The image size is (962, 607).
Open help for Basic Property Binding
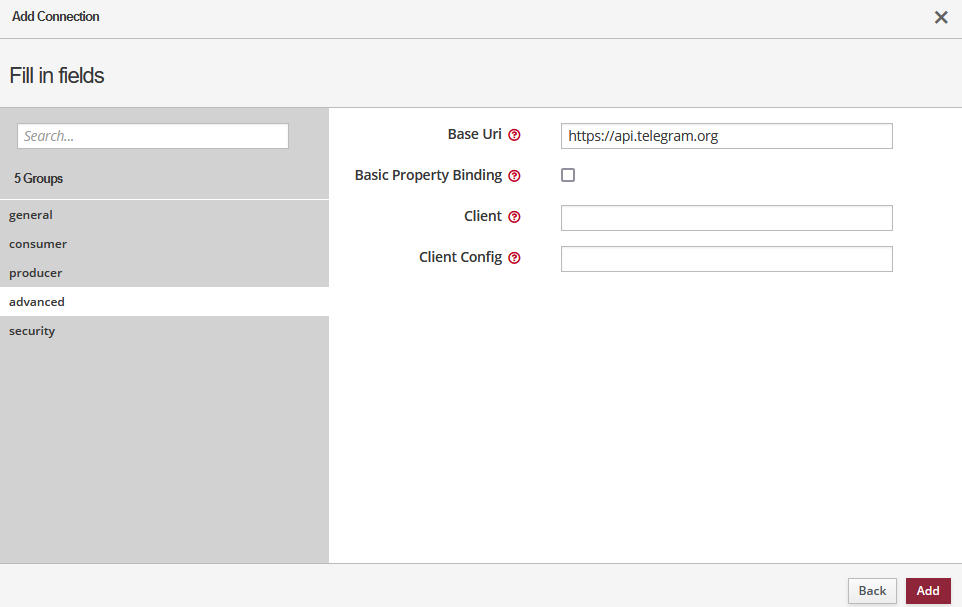click(514, 176)
